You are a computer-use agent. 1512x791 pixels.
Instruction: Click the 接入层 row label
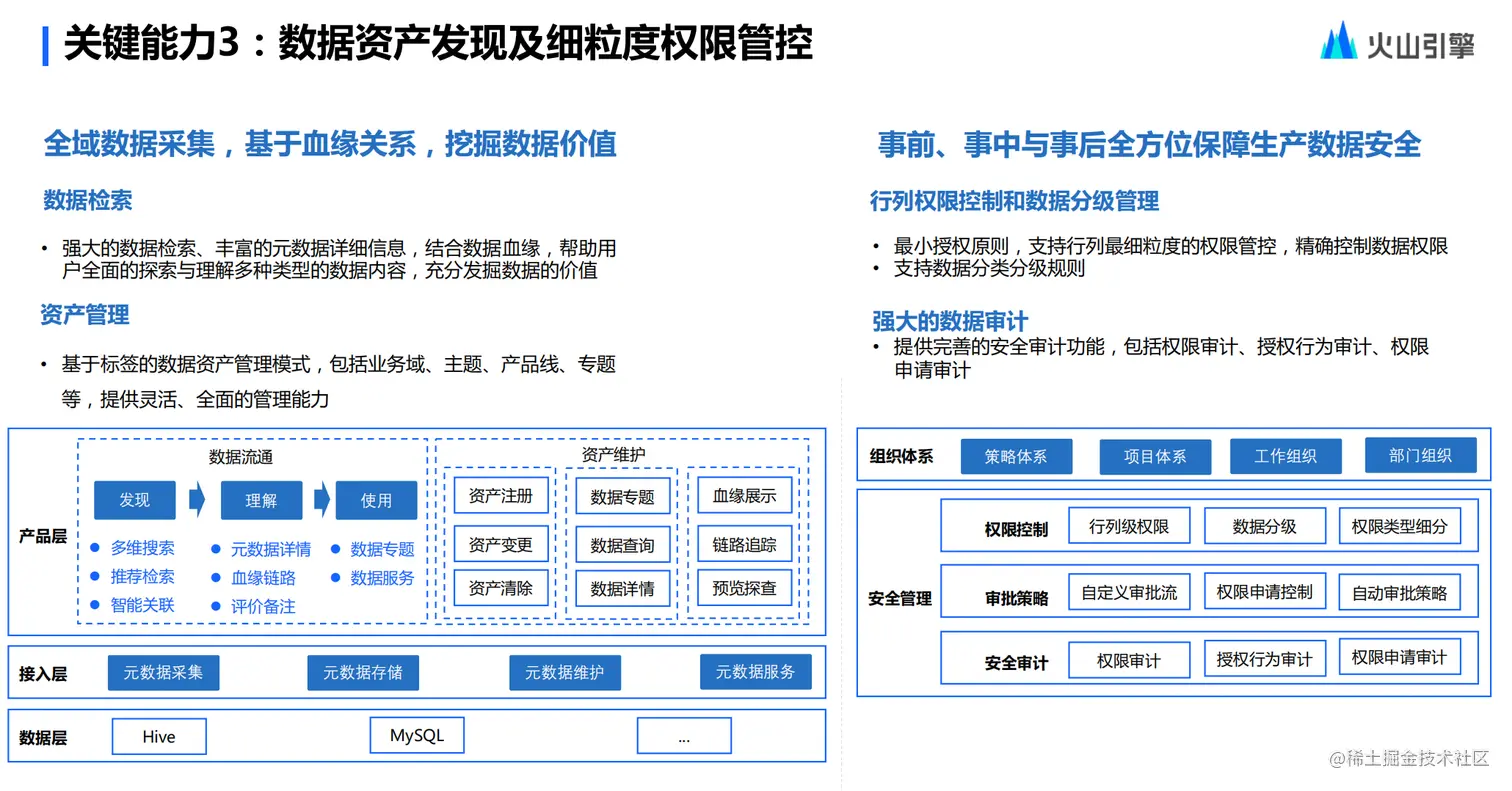click(x=43, y=674)
